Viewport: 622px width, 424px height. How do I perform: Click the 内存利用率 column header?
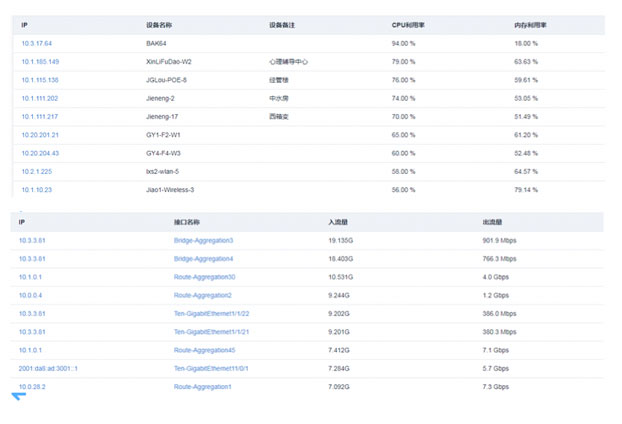527,24
